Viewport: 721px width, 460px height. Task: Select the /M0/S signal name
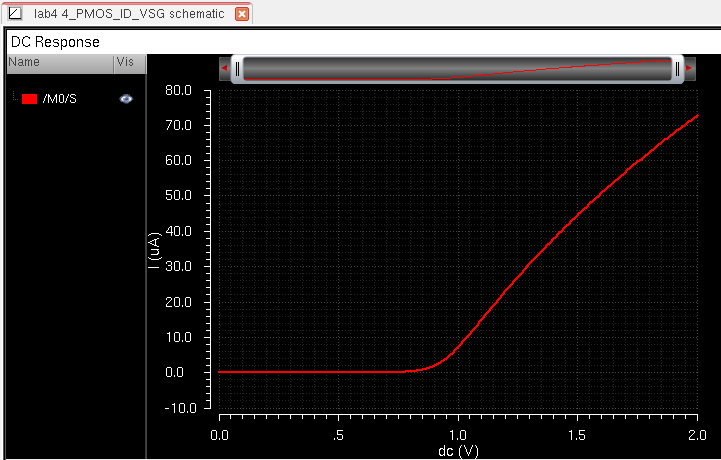pos(59,99)
